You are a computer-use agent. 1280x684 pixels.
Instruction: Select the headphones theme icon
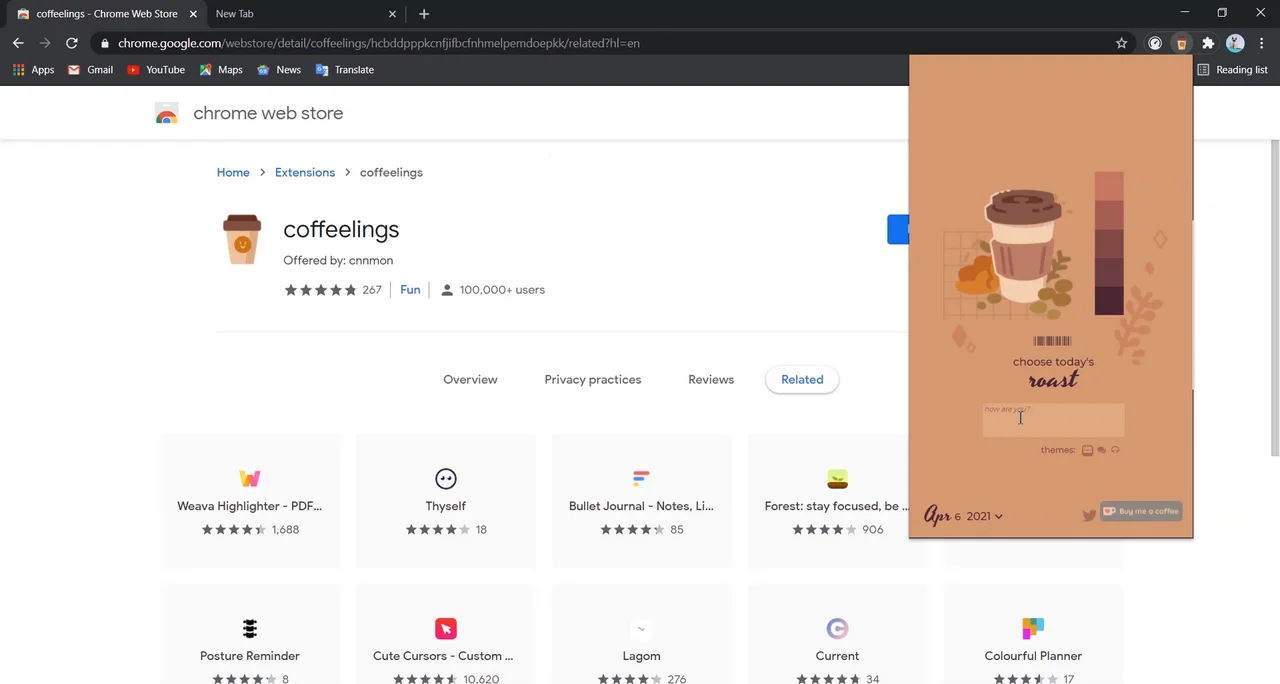pyautogui.click(x=1115, y=450)
